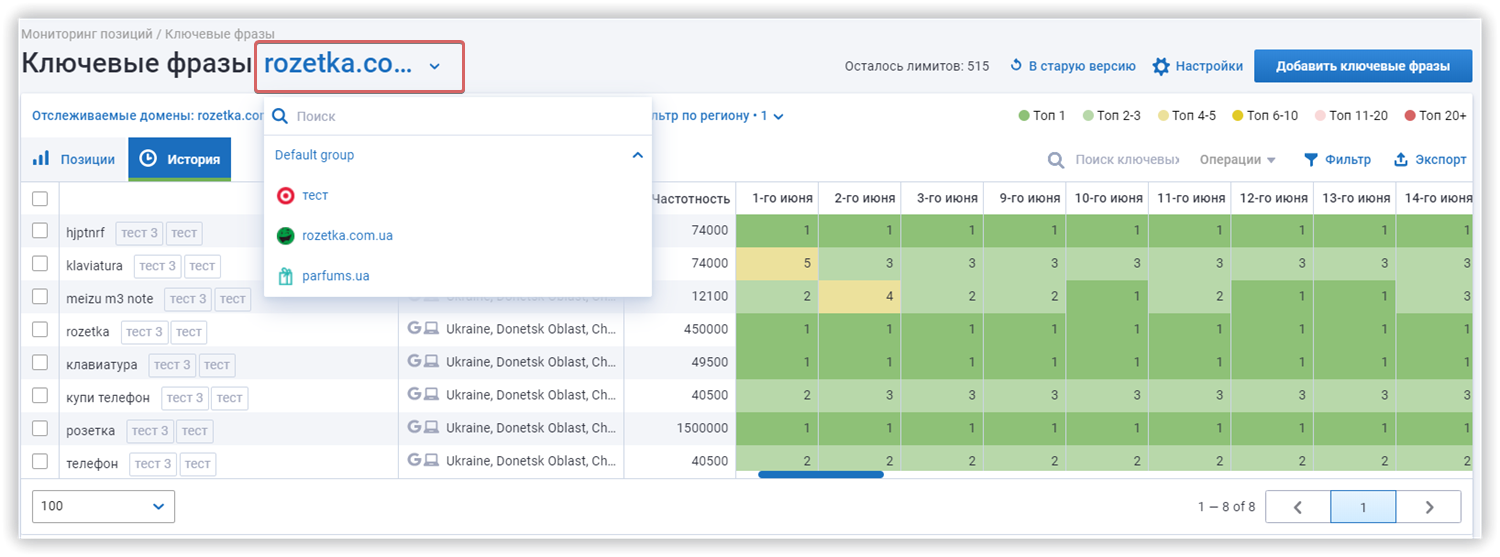Switch to the История tab
Viewport: 1500px width, 557px height.
point(180,159)
